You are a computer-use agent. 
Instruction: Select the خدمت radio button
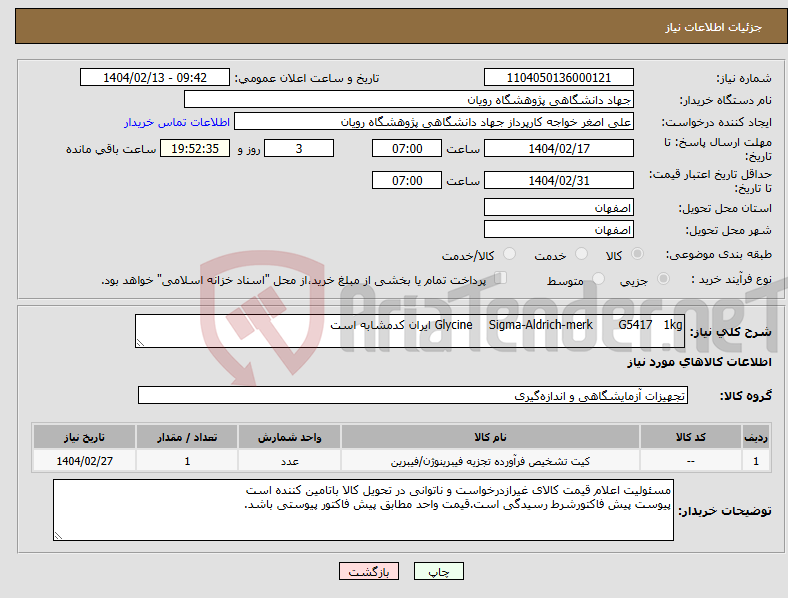(581, 254)
